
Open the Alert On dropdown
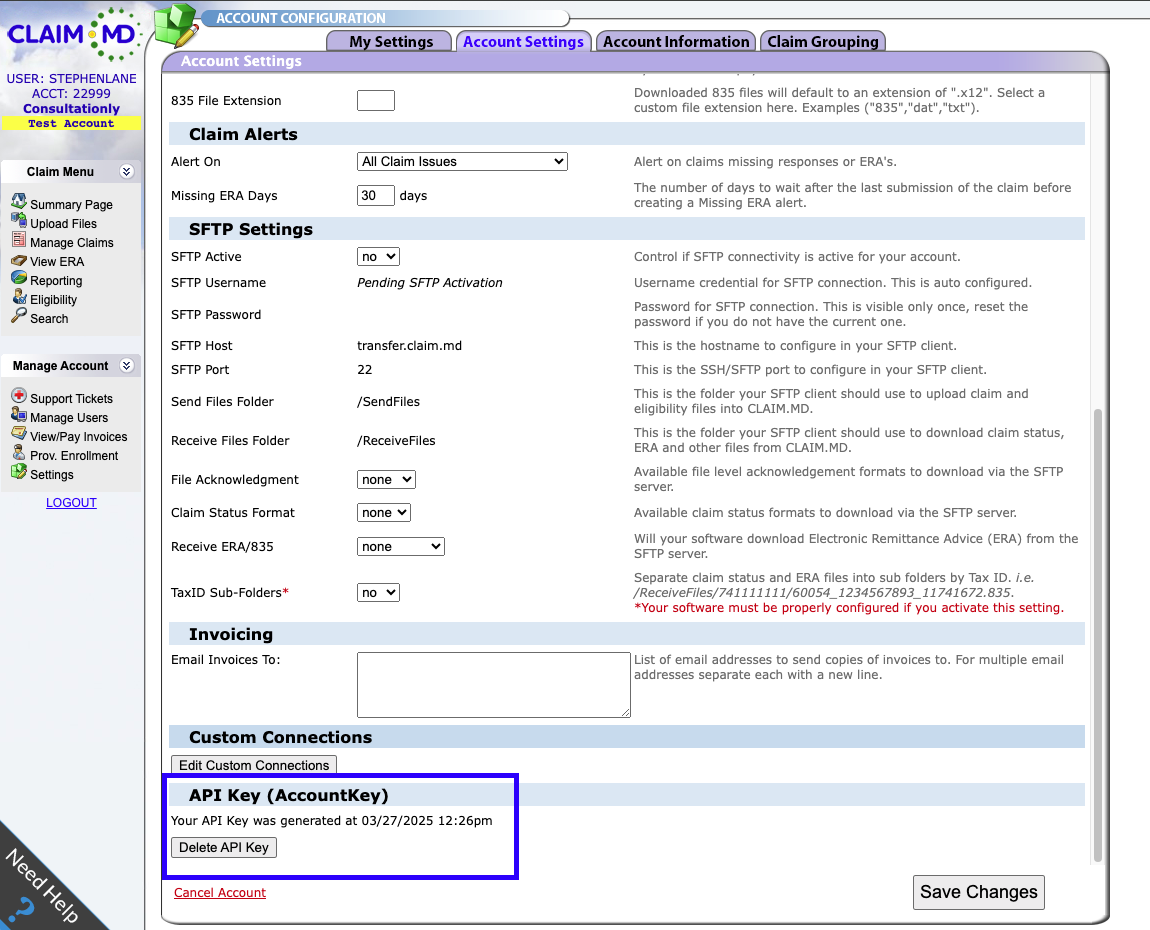[462, 161]
